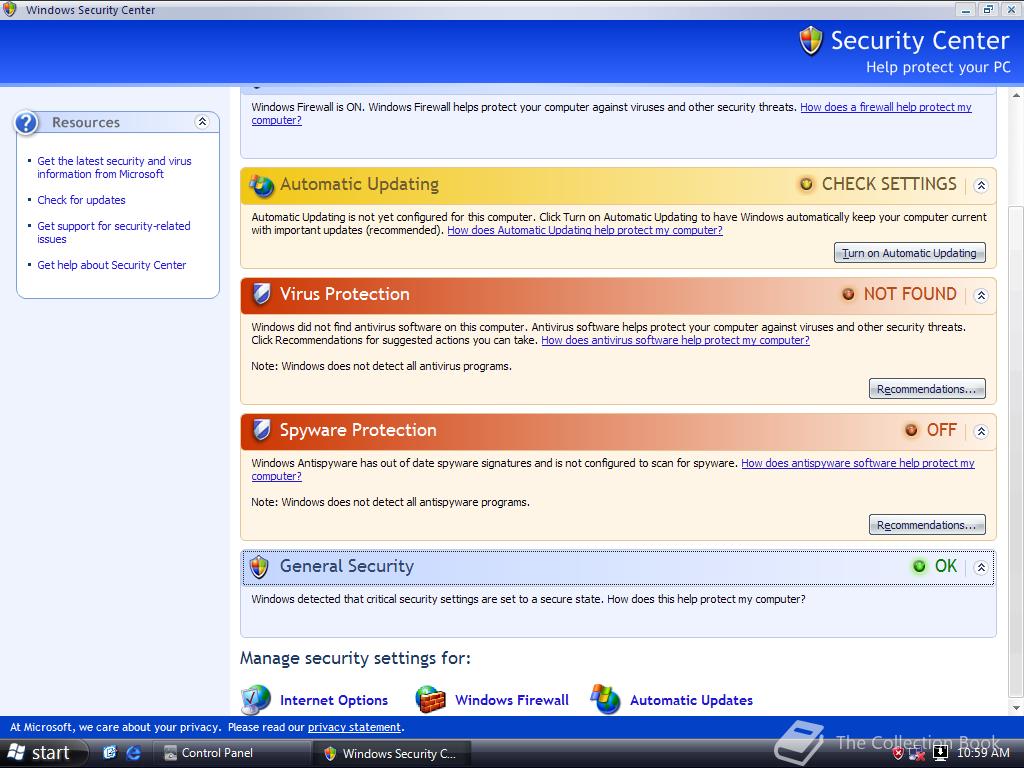Open the privacy statement link
This screenshot has width=1024, height=768.
pos(354,727)
